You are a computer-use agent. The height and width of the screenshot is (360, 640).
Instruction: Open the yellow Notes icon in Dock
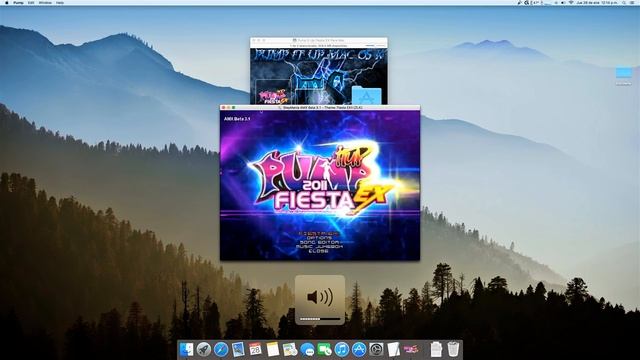pos(273,349)
